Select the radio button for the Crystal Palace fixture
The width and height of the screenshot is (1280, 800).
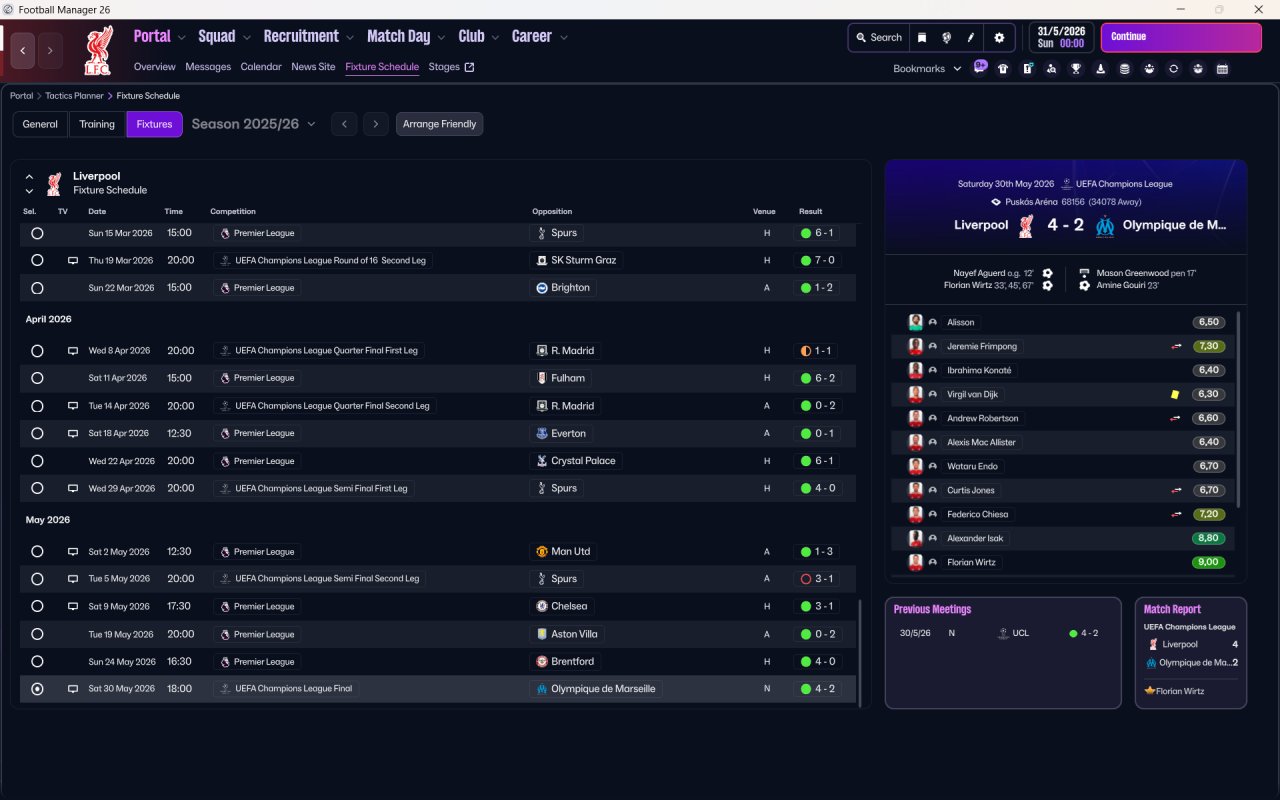[x=37, y=461]
